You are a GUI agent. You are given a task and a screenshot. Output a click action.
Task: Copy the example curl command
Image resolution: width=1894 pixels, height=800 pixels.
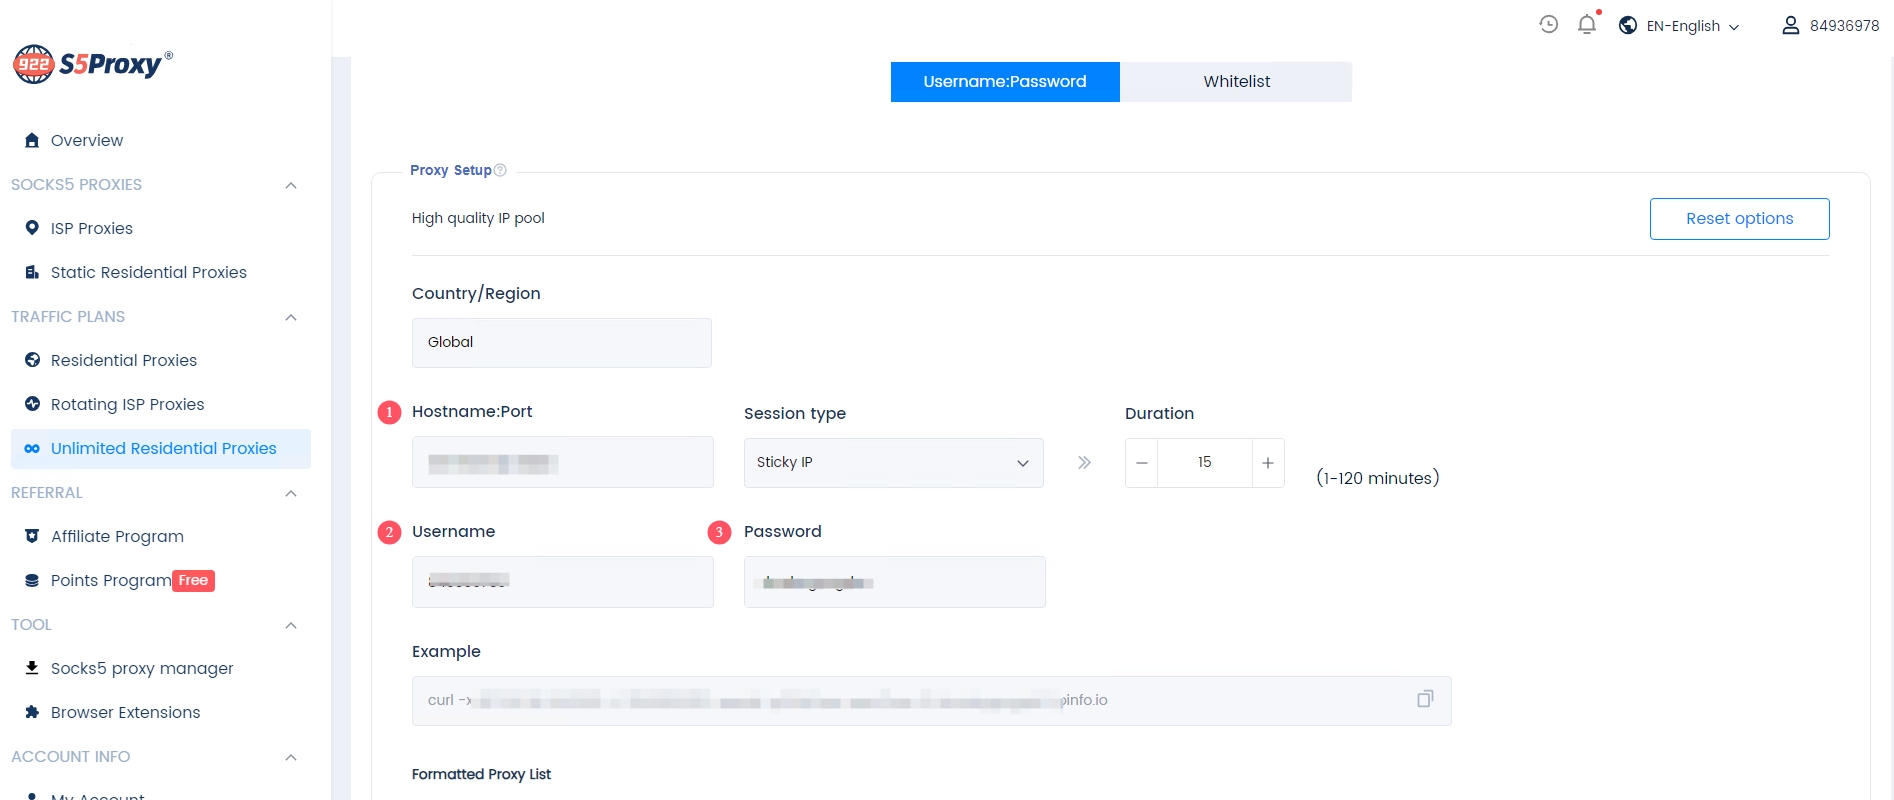pos(1425,699)
